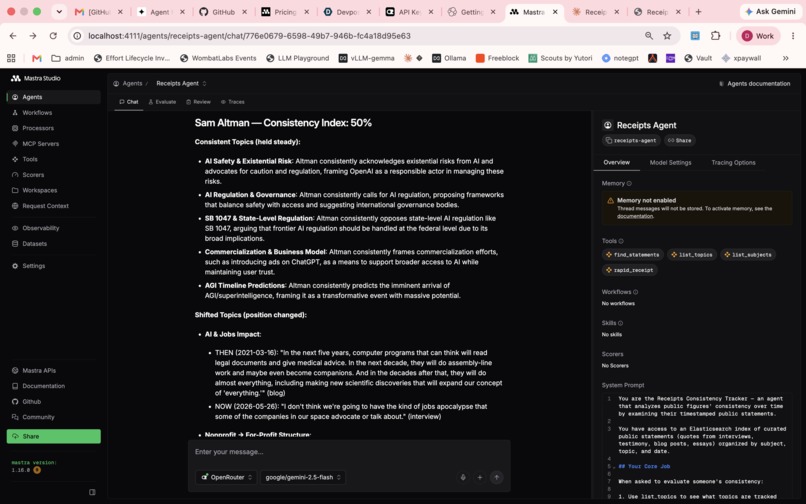Open MCP Servers in the sidebar
Image resolution: width=806 pixels, height=504 pixels.
pos(53,143)
